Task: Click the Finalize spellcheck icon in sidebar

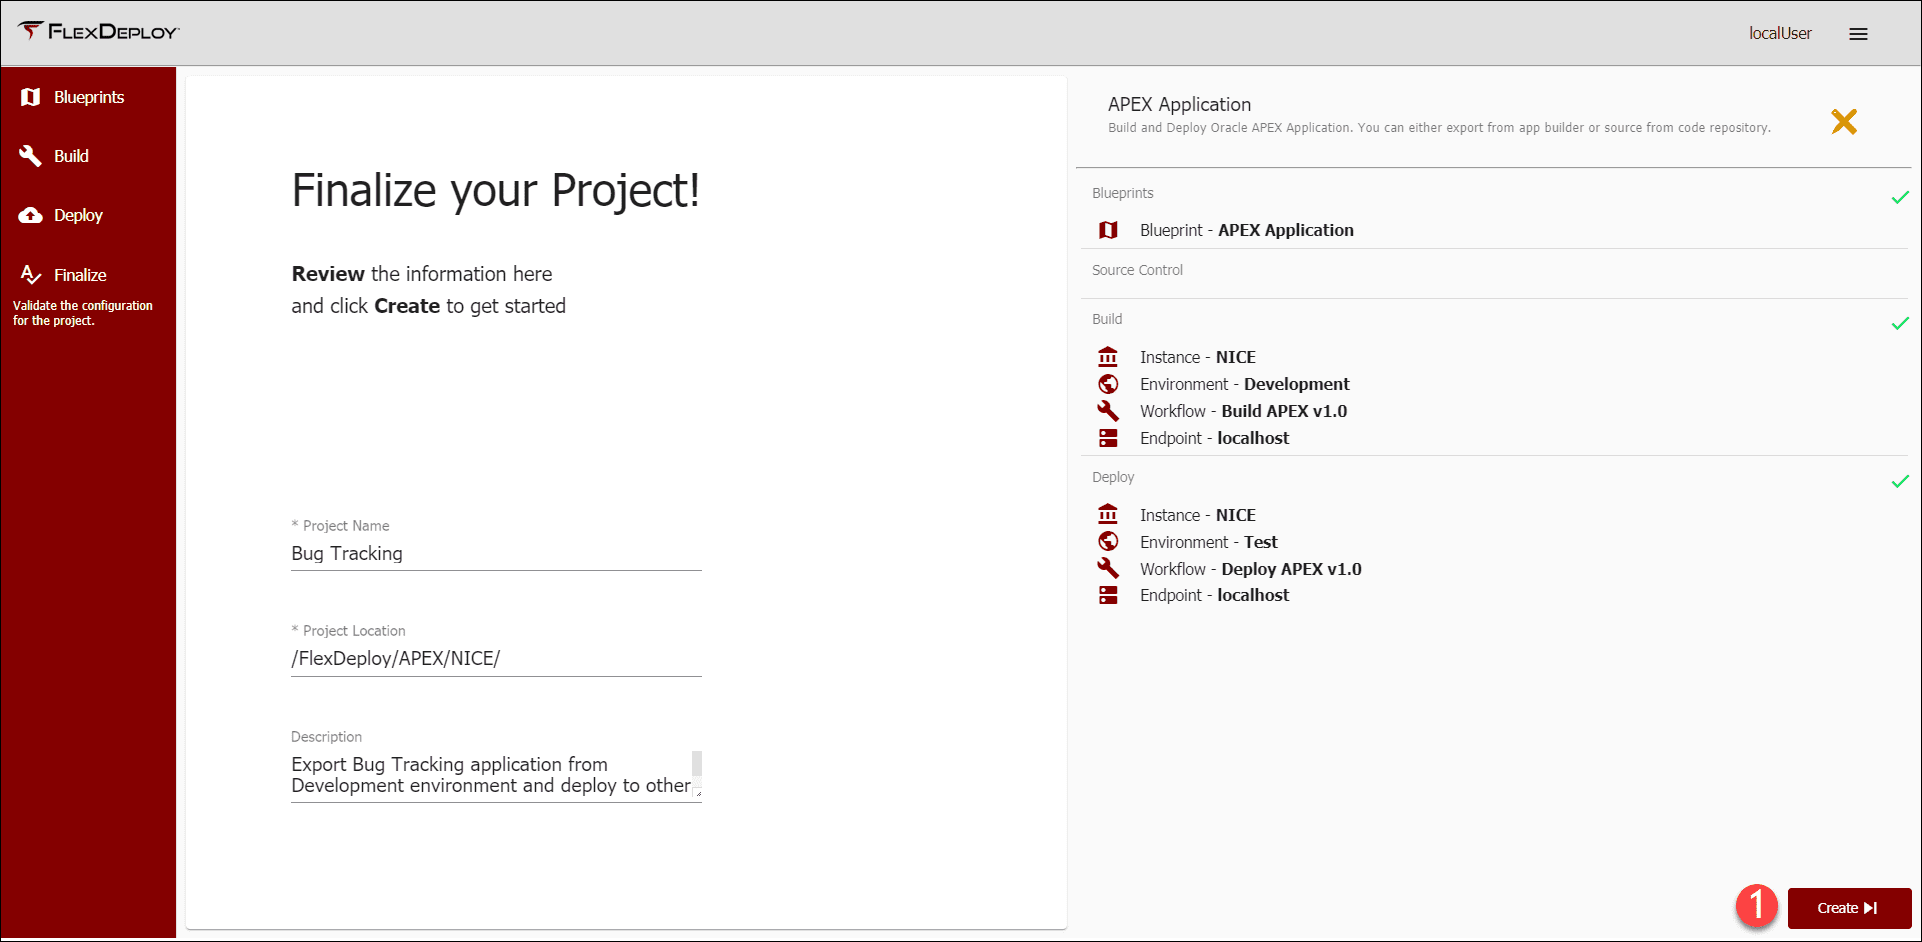Action: click(x=31, y=274)
